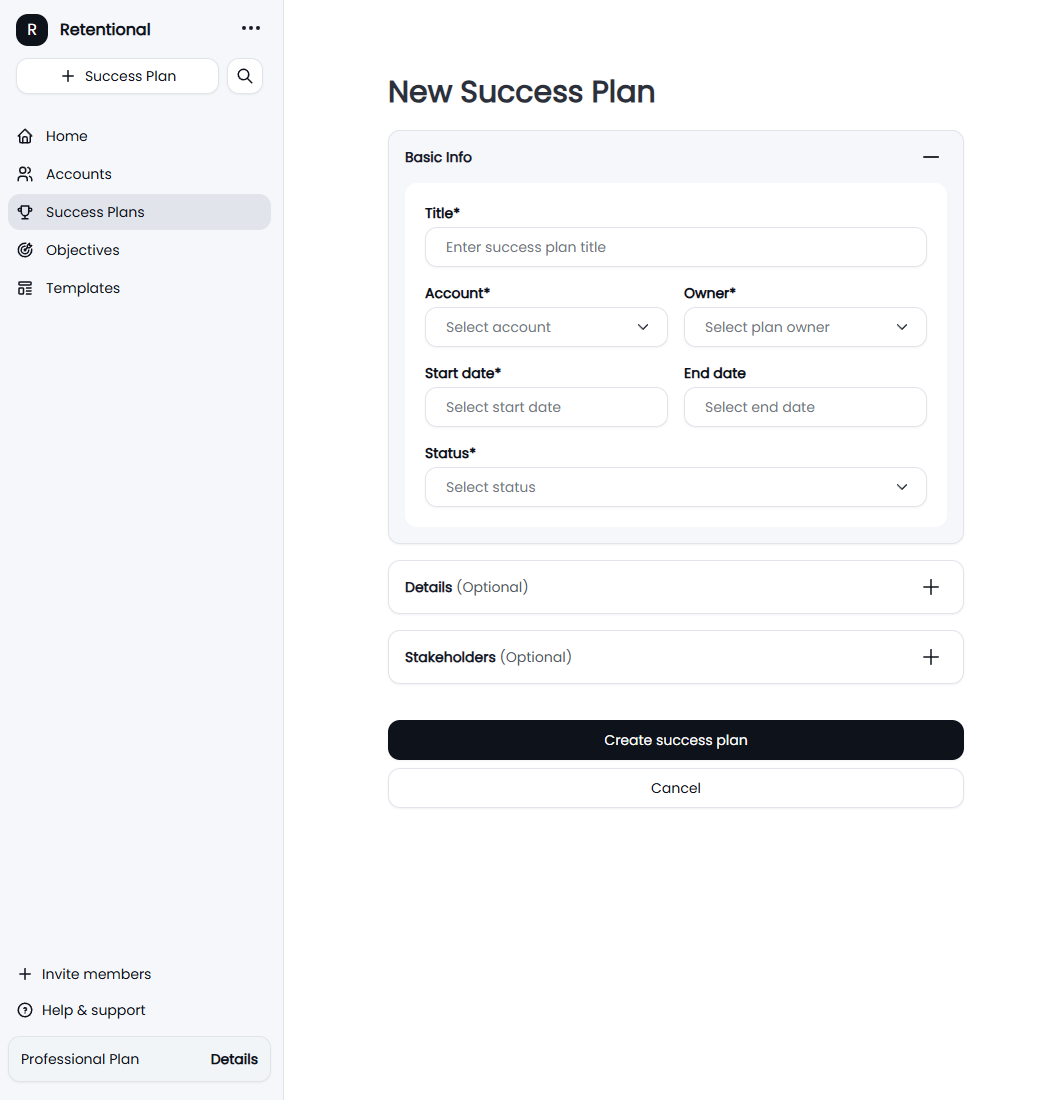Click the Objectives target icon
1064x1100 pixels.
(25, 250)
